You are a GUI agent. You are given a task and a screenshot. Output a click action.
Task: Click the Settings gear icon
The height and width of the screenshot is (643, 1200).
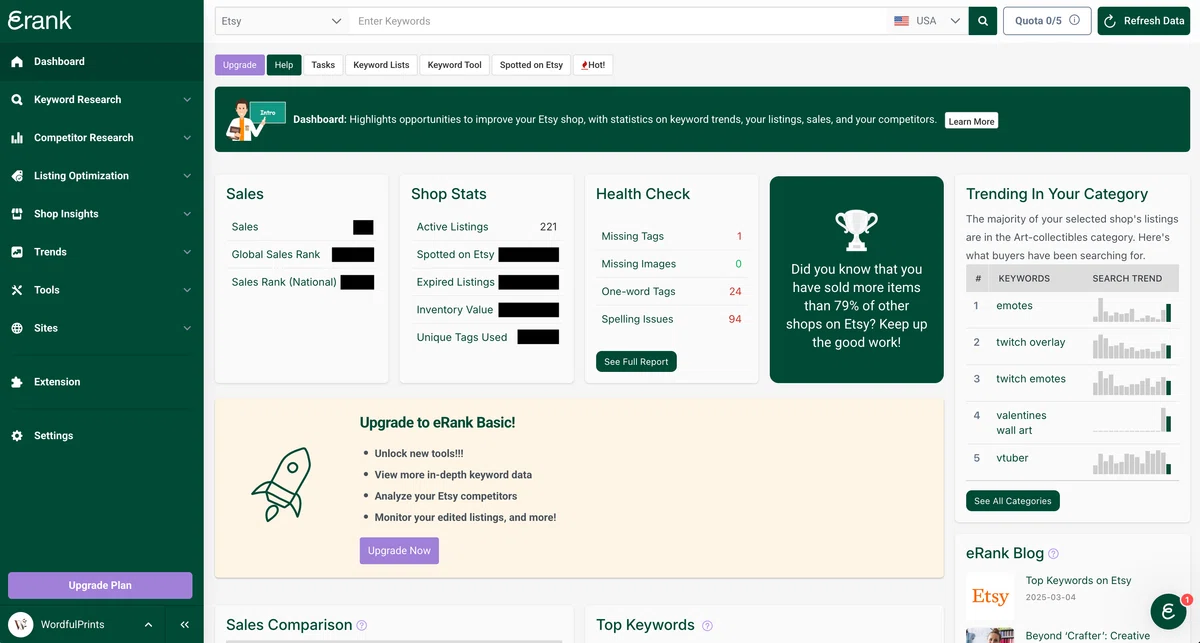pos(16,436)
